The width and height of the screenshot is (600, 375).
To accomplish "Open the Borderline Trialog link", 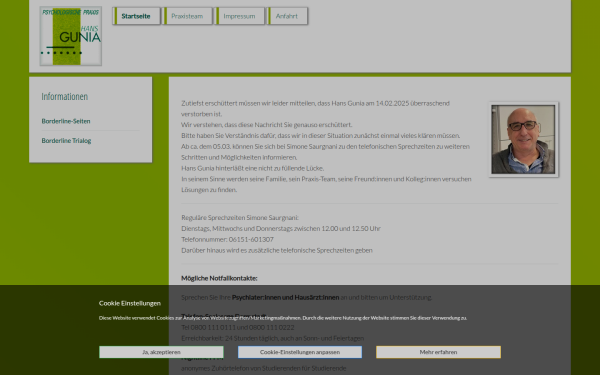I will pyautogui.click(x=66, y=140).
